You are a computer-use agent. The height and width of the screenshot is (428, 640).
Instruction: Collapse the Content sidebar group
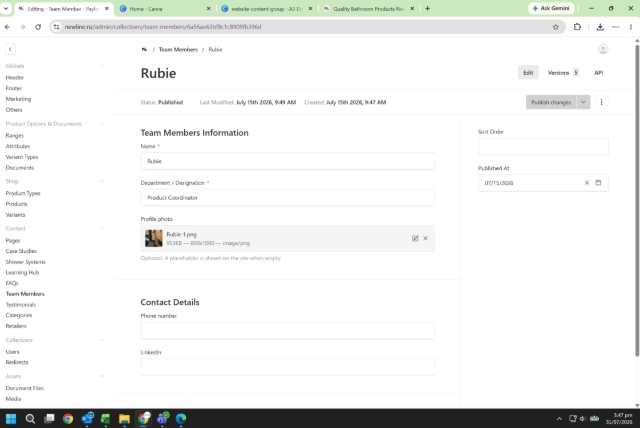(102, 228)
